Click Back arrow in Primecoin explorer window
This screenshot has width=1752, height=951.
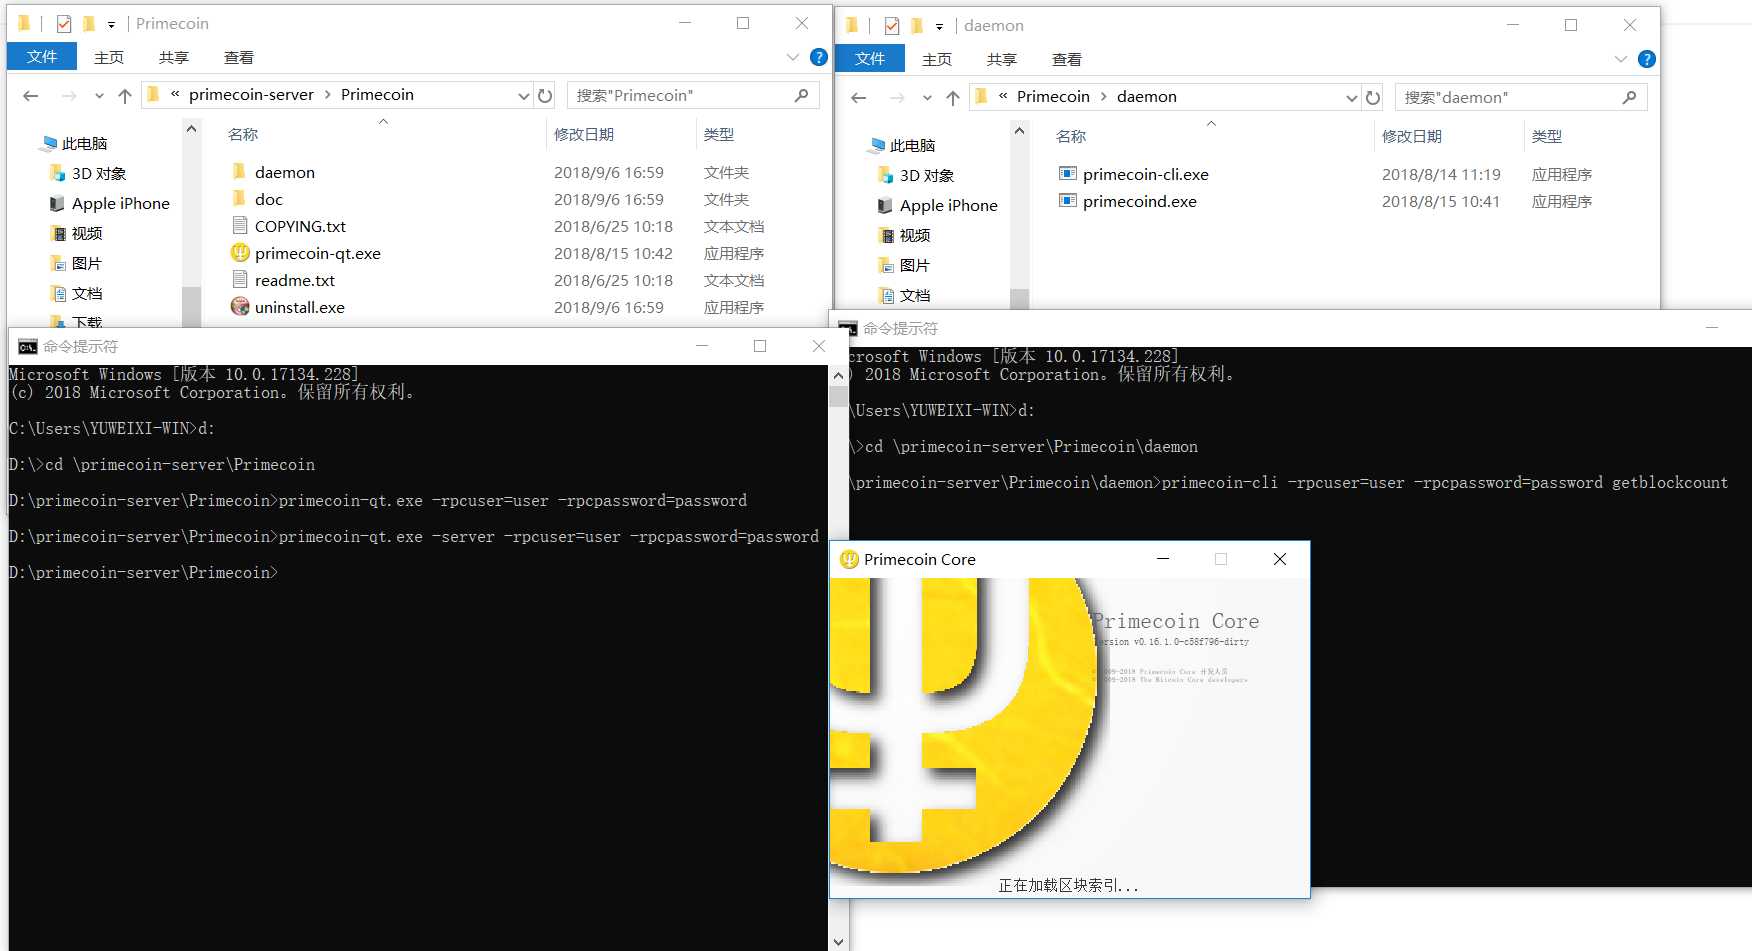coord(31,96)
